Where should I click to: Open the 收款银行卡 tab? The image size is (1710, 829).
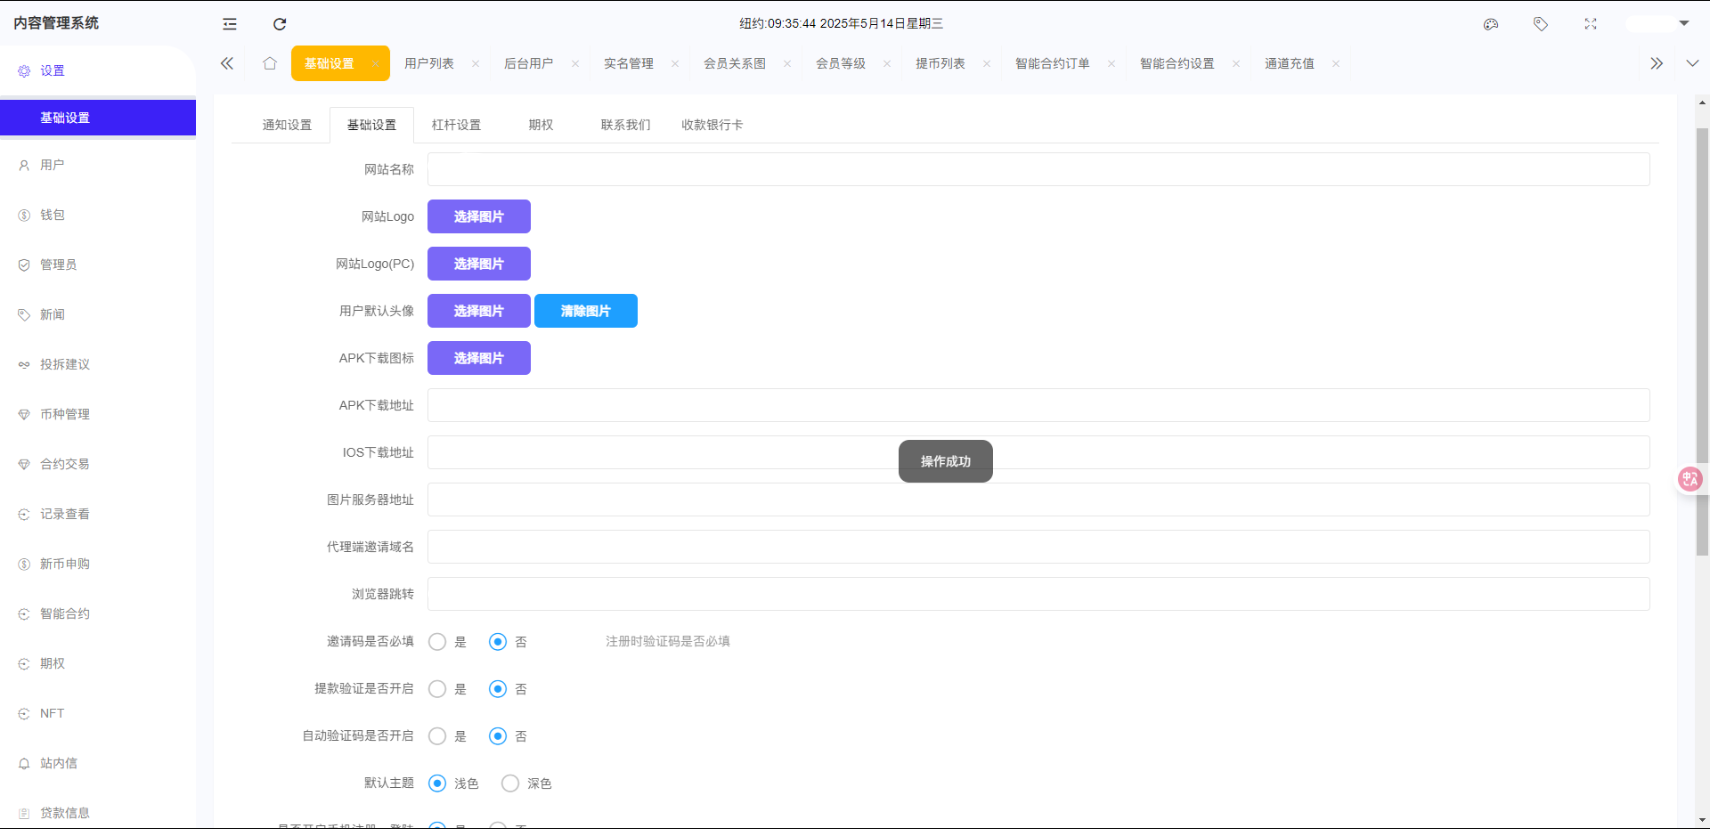tap(712, 125)
